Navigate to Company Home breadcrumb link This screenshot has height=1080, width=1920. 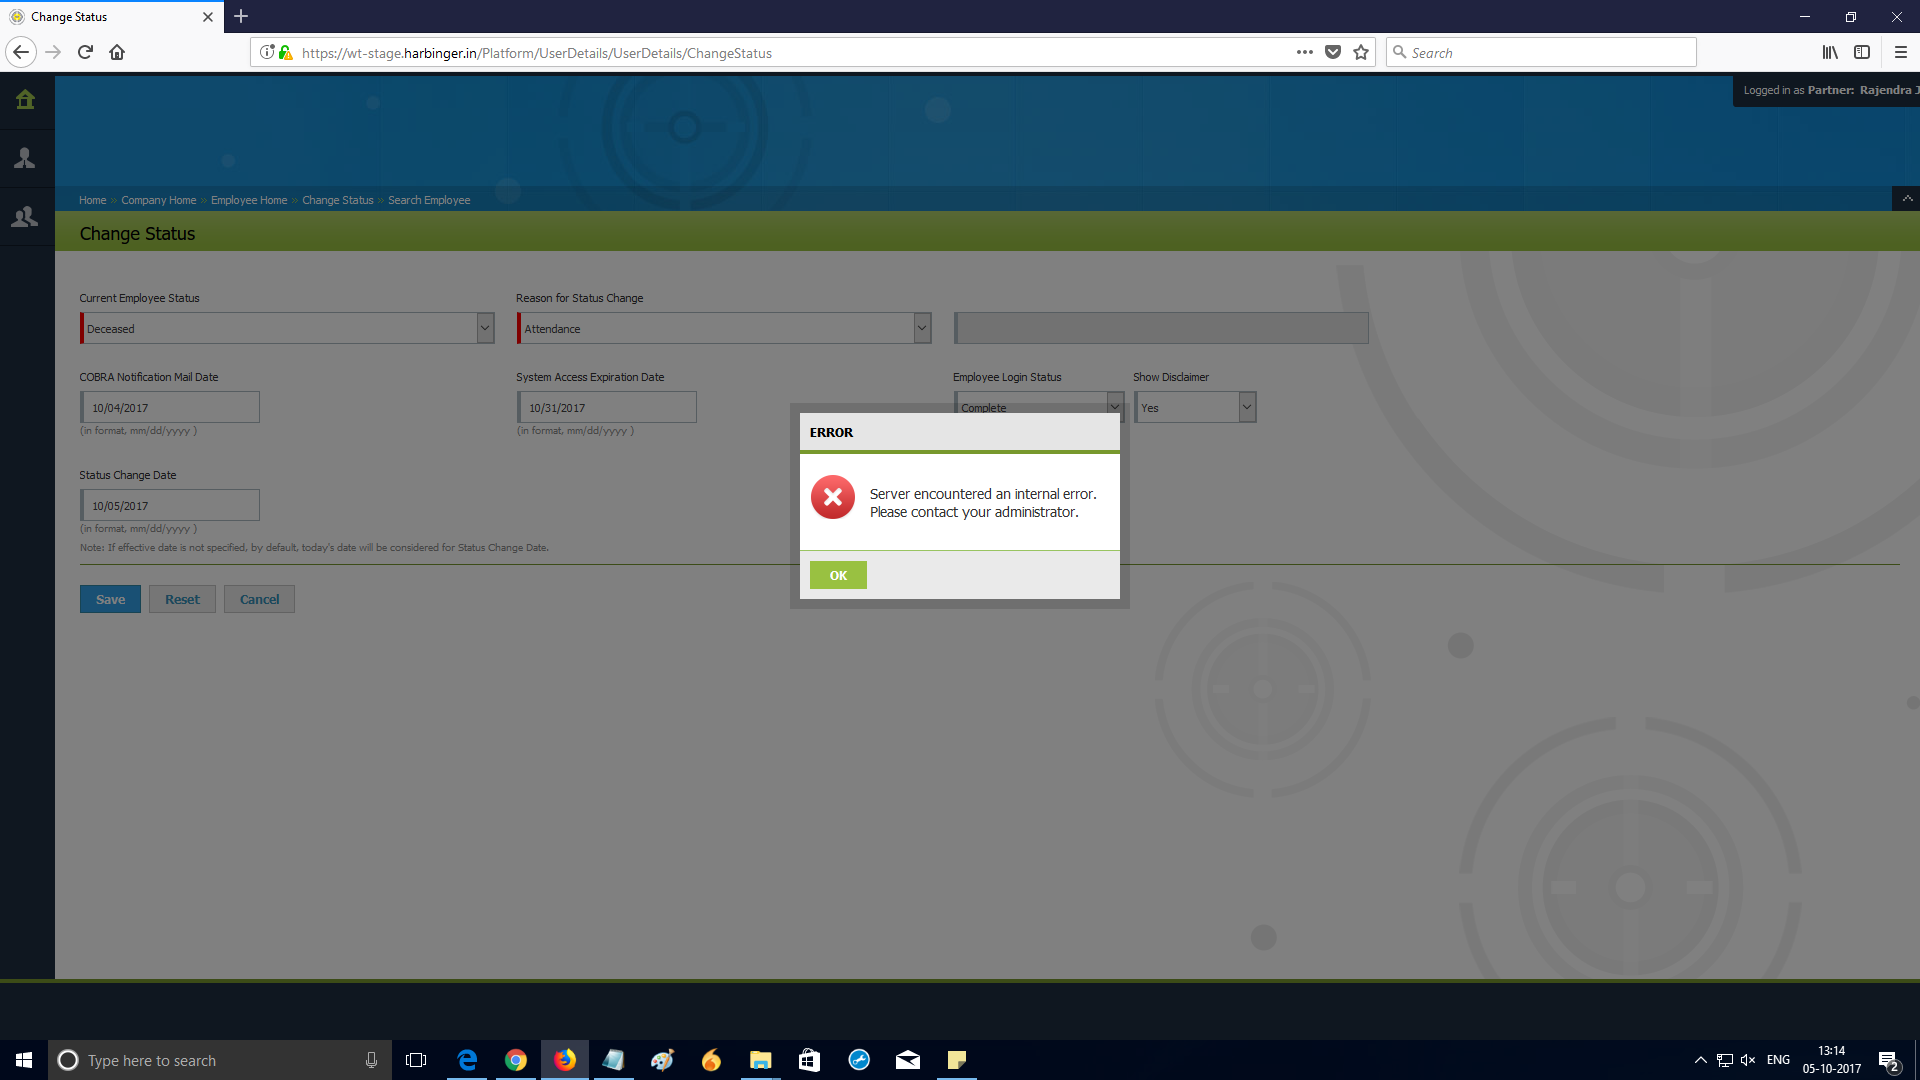(x=158, y=200)
